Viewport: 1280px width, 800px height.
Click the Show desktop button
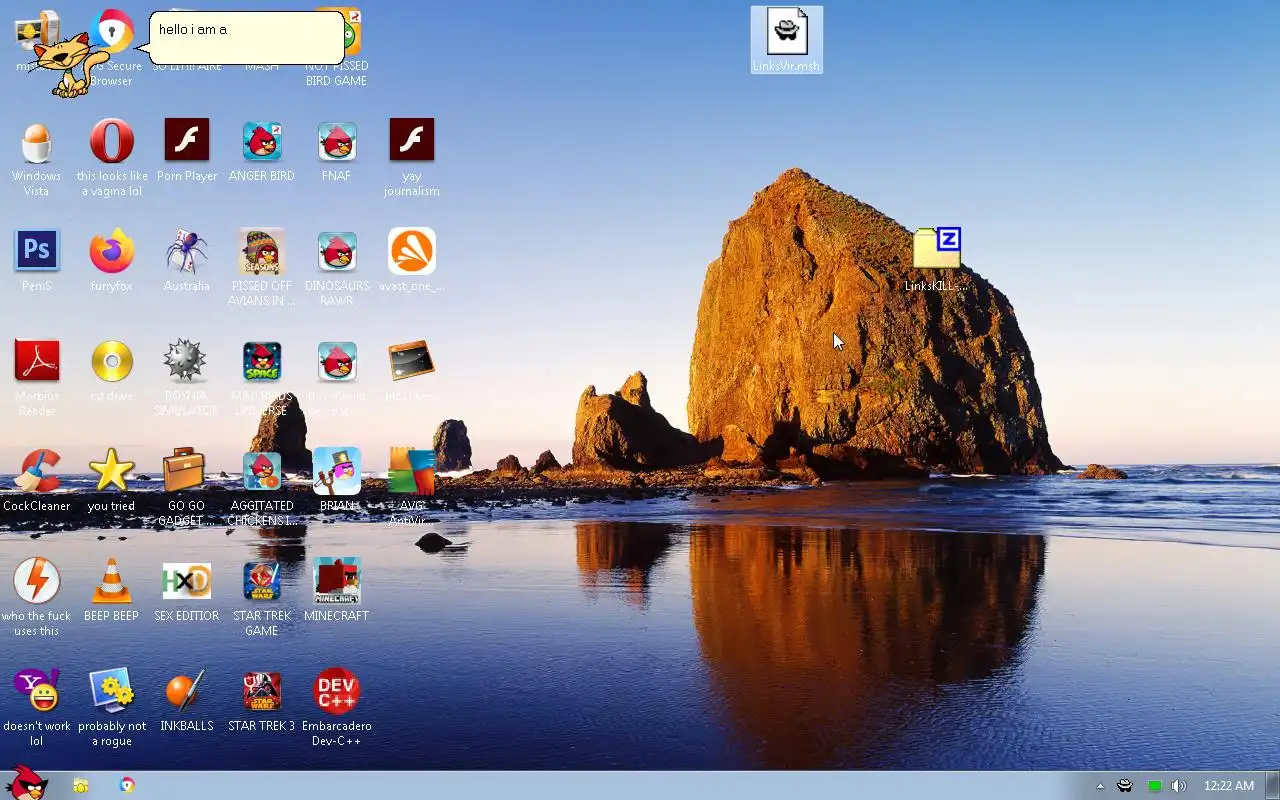(x=1272, y=786)
